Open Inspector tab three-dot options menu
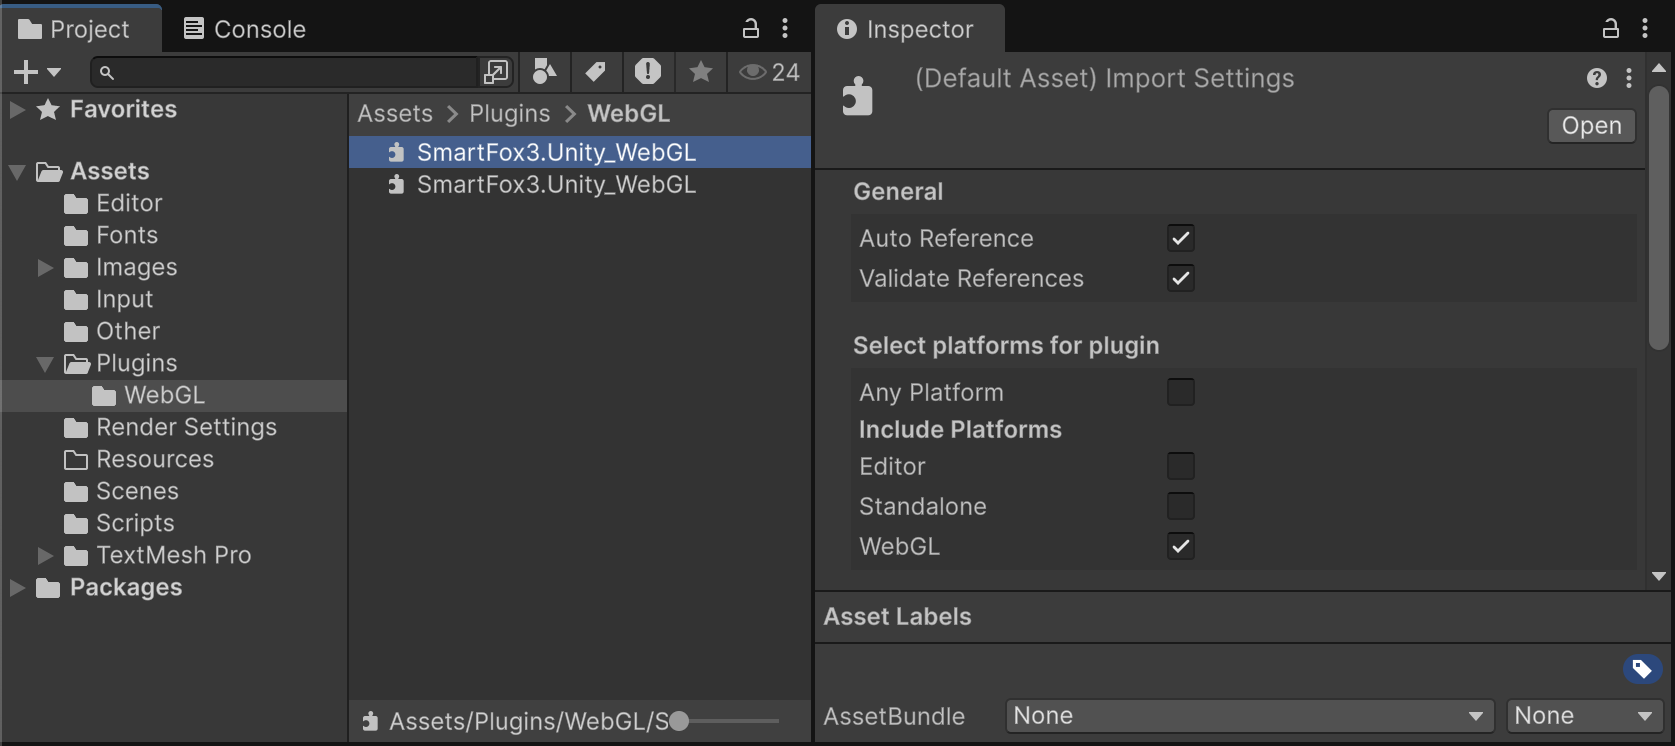The image size is (1675, 746). 1645,28
